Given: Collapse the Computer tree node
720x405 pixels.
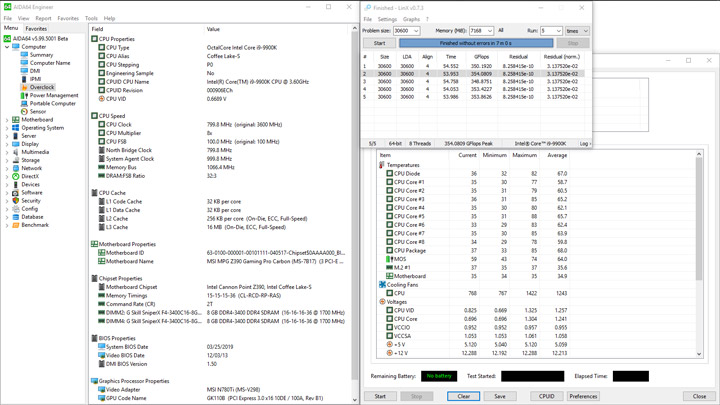Looking at the screenshot, I should (7, 47).
